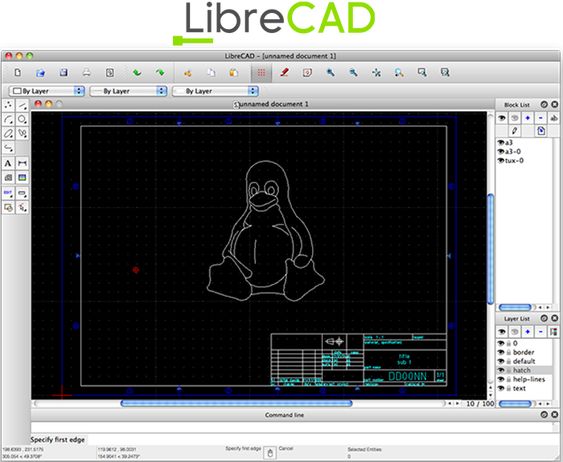
Task: Open the Lines tool menu
Action: click(22, 105)
